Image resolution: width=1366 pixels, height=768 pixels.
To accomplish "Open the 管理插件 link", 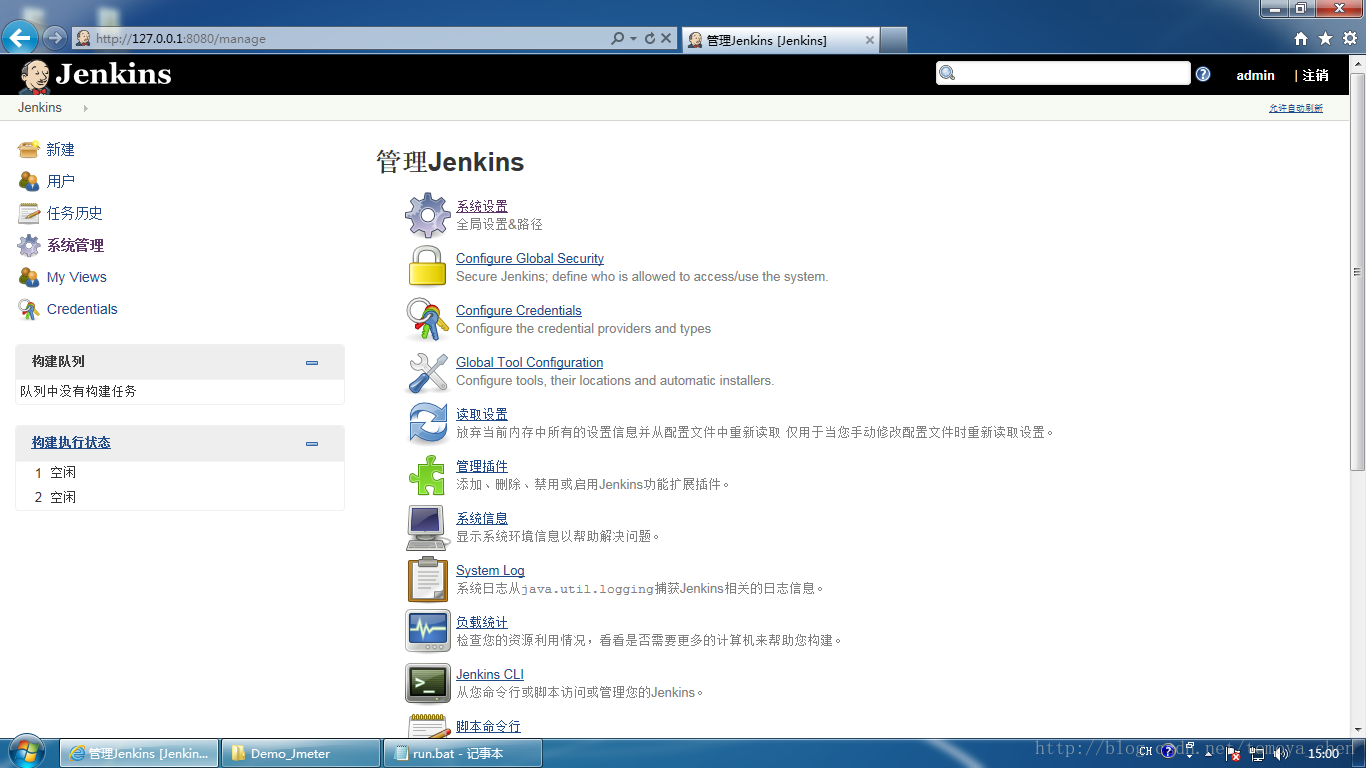I will (x=482, y=466).
